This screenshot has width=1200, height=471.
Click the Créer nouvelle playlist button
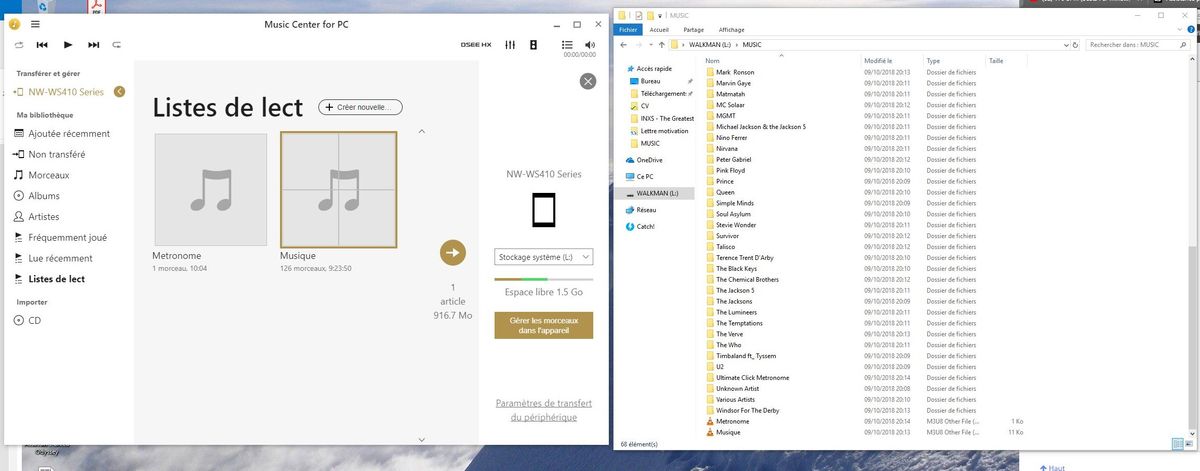pos(362,107)
